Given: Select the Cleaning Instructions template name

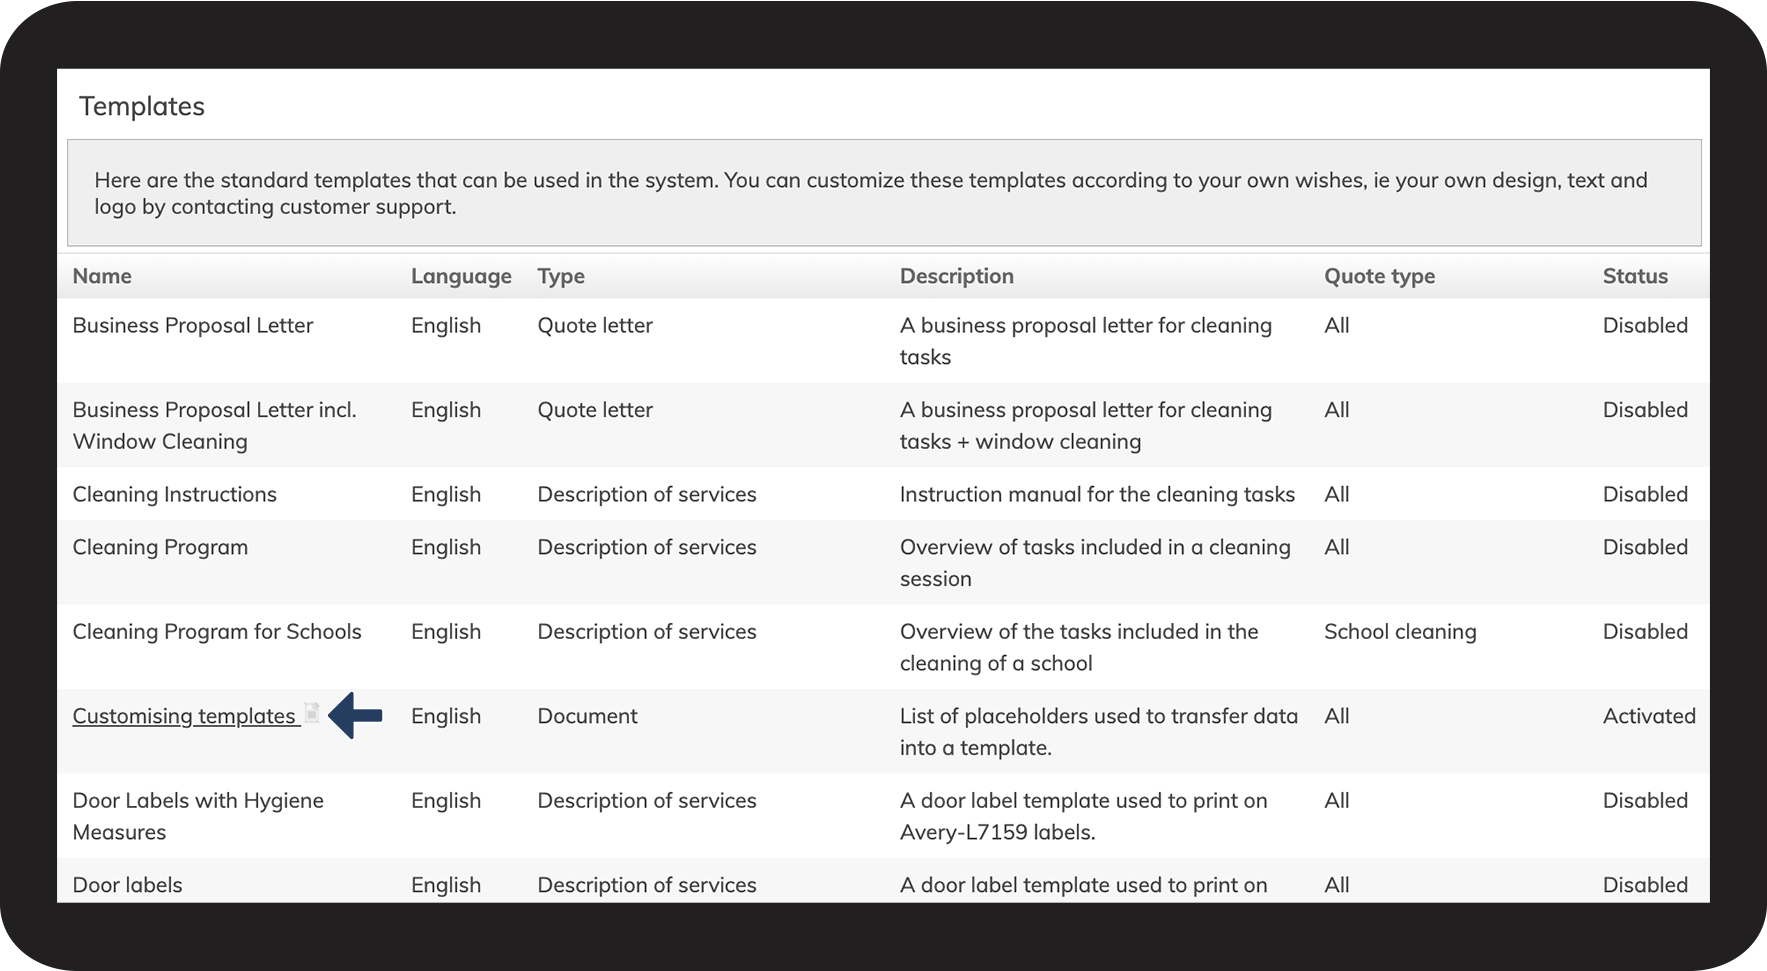Looking at the screenshot, I should coord(175,495).
